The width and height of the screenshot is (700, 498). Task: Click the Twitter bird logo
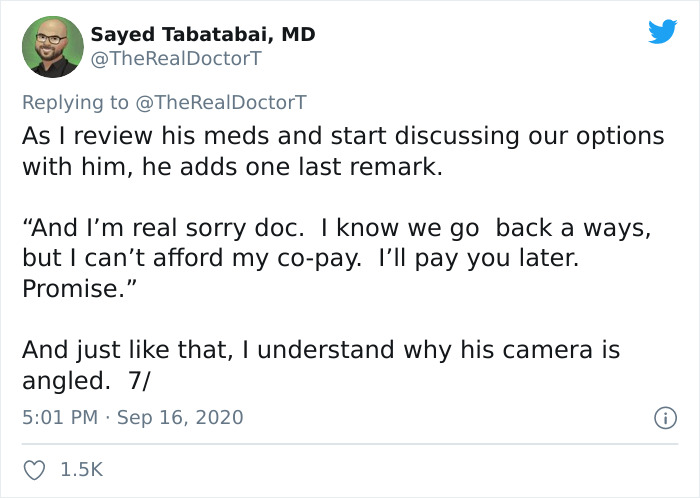click(662, 32)
